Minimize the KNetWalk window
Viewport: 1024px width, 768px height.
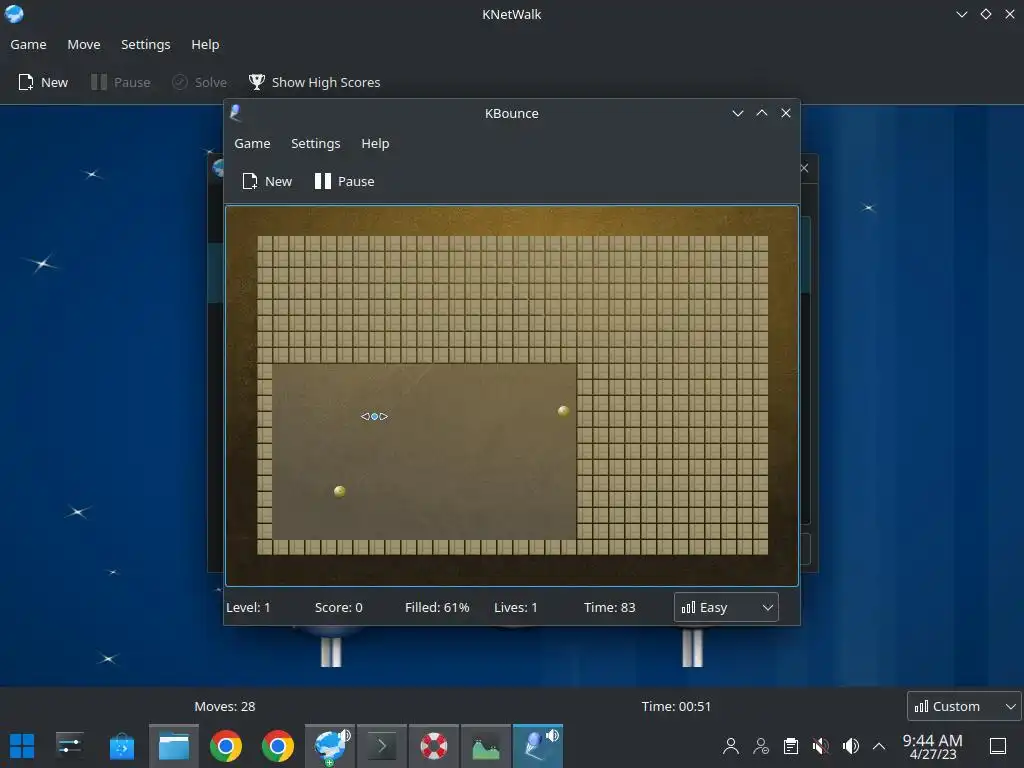click(961, 14)
